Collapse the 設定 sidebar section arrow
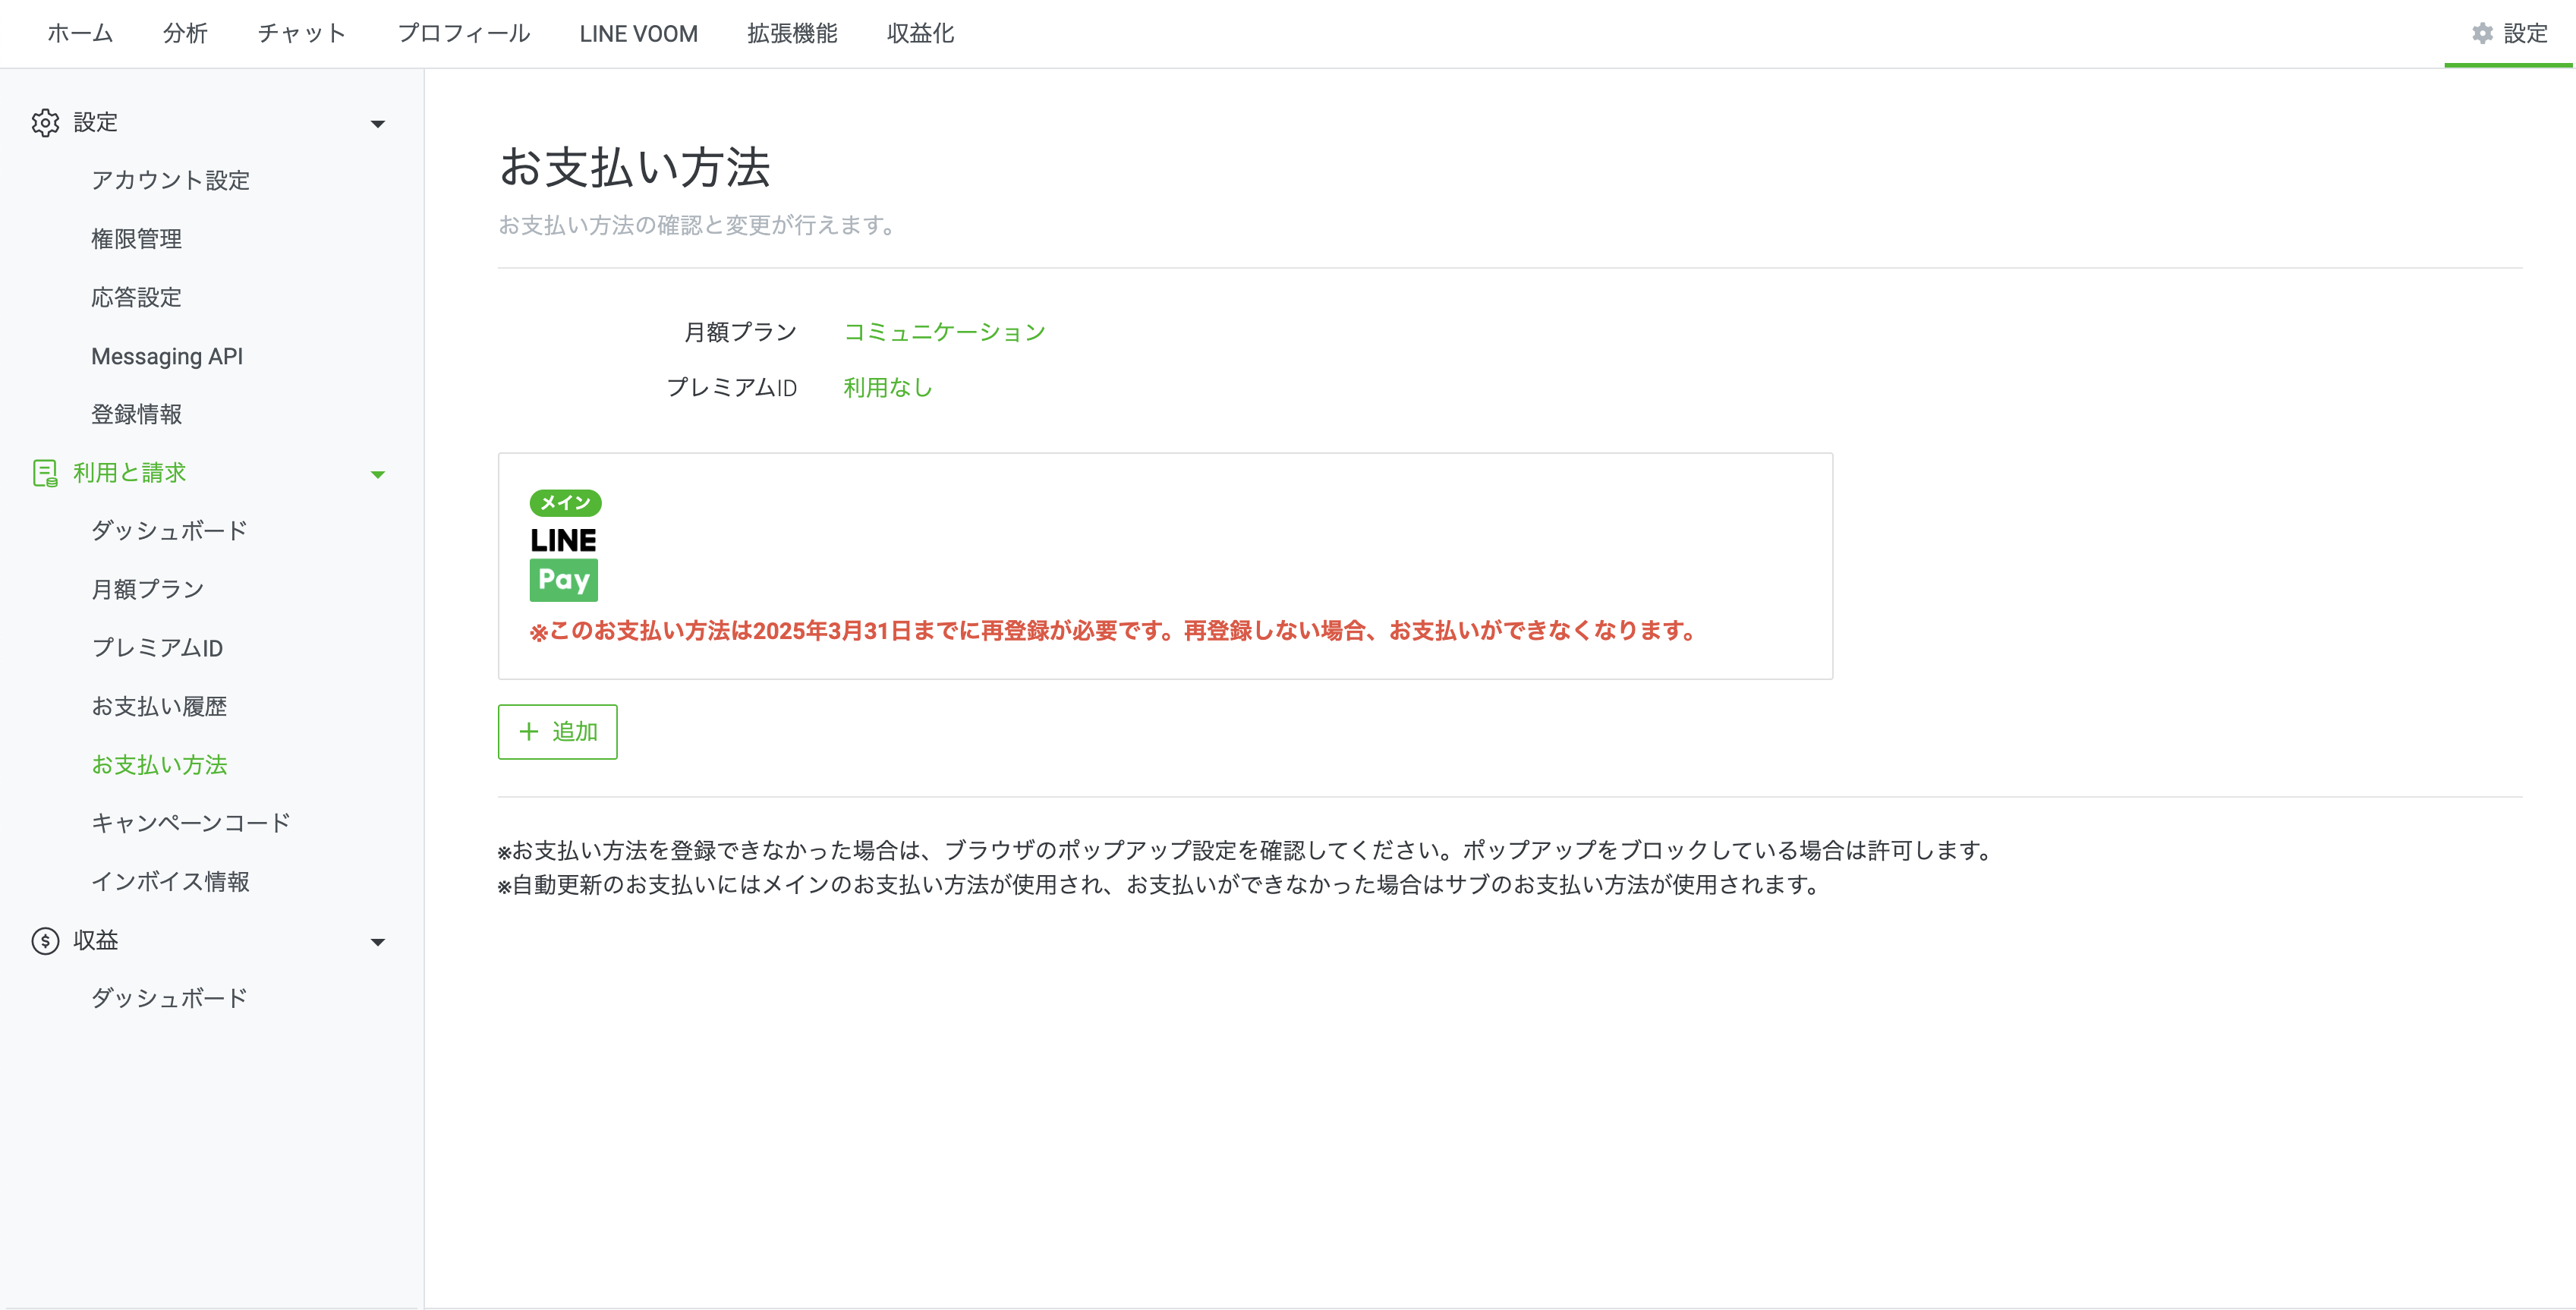Screen dimensions: 2576x1310 click(x=378, y=124)
